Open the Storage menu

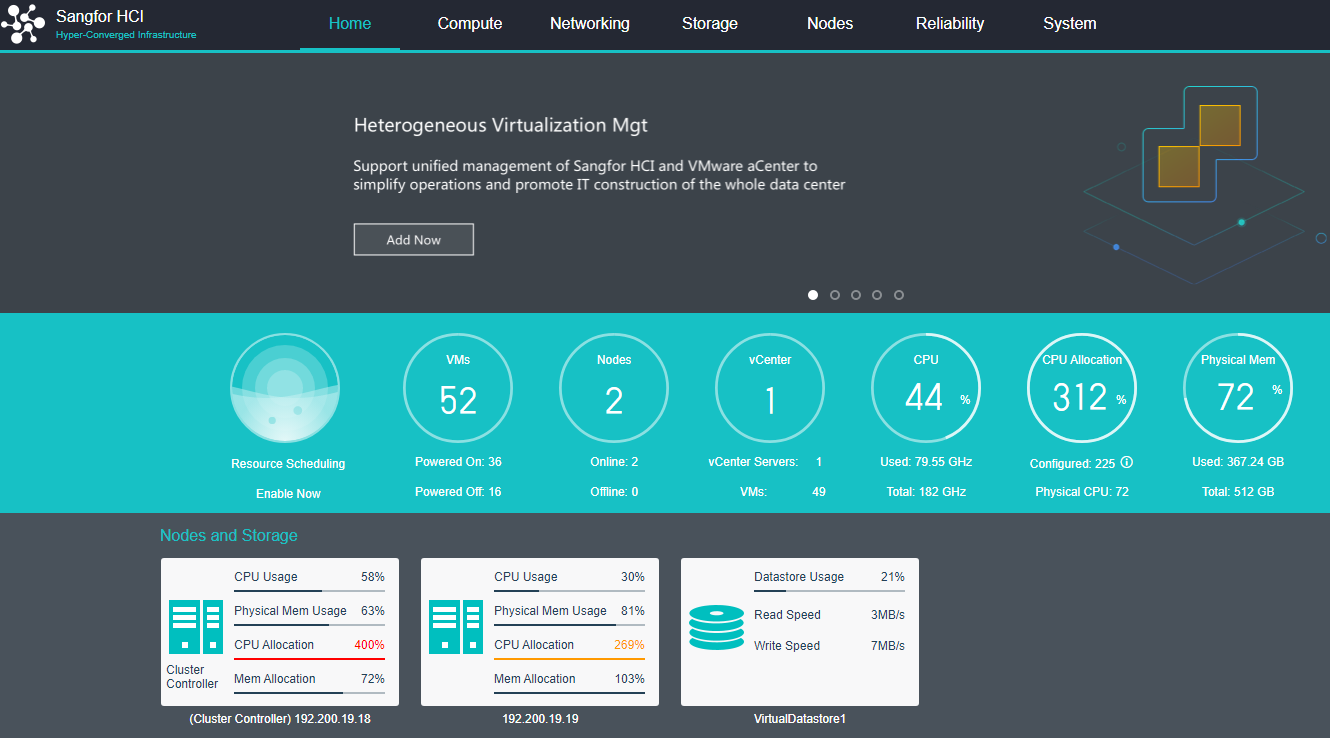click(x=710, y=24)
